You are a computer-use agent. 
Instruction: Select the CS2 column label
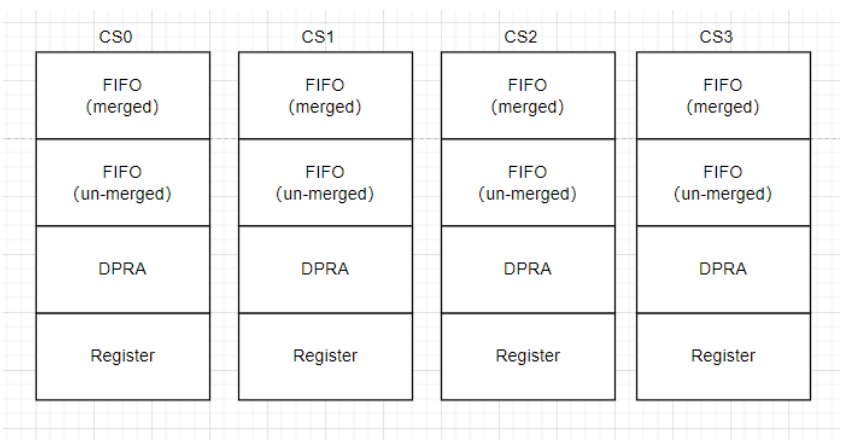[521, 37]
